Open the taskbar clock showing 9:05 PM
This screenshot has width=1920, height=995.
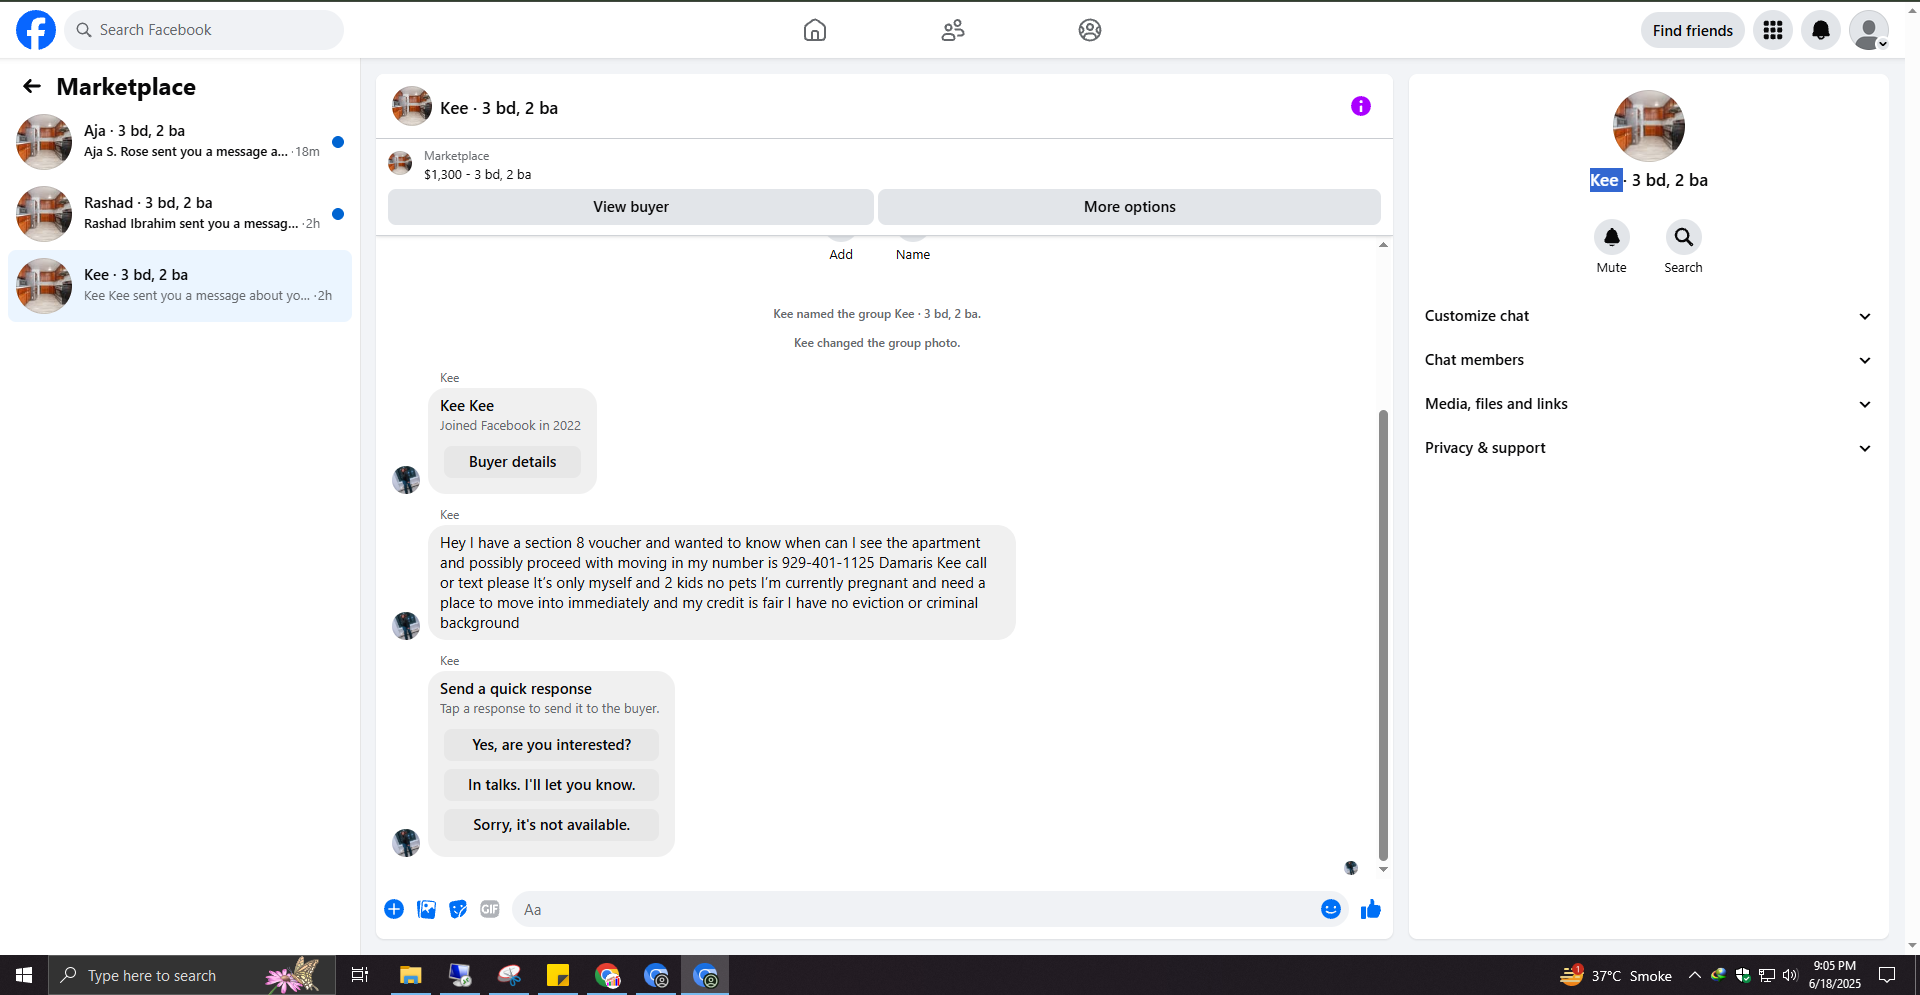[x=1835, y=975]
